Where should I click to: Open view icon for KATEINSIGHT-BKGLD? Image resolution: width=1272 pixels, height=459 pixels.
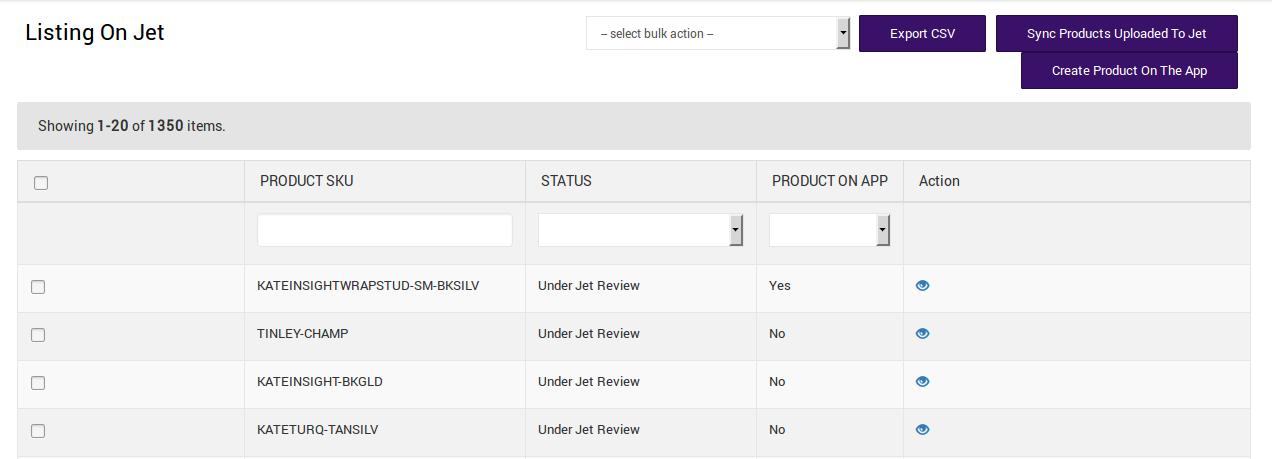(922, 382)
